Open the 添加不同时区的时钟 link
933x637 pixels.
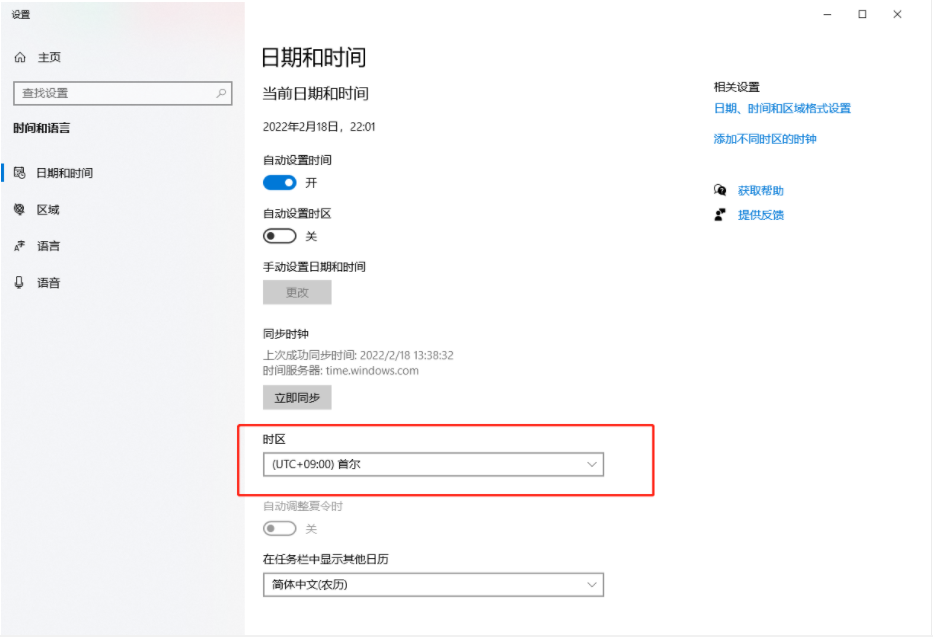[x=765, y=139]
